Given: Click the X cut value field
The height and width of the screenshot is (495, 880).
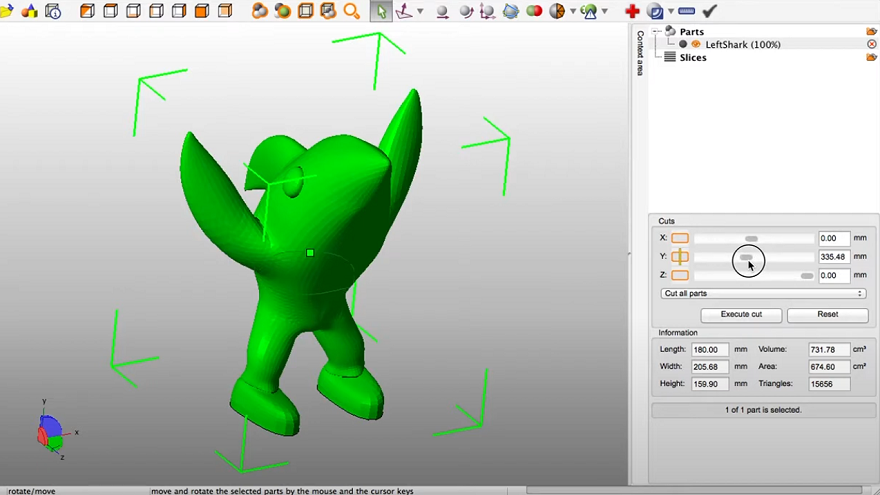Looking at the screenshot, I should tap(834, 238).
